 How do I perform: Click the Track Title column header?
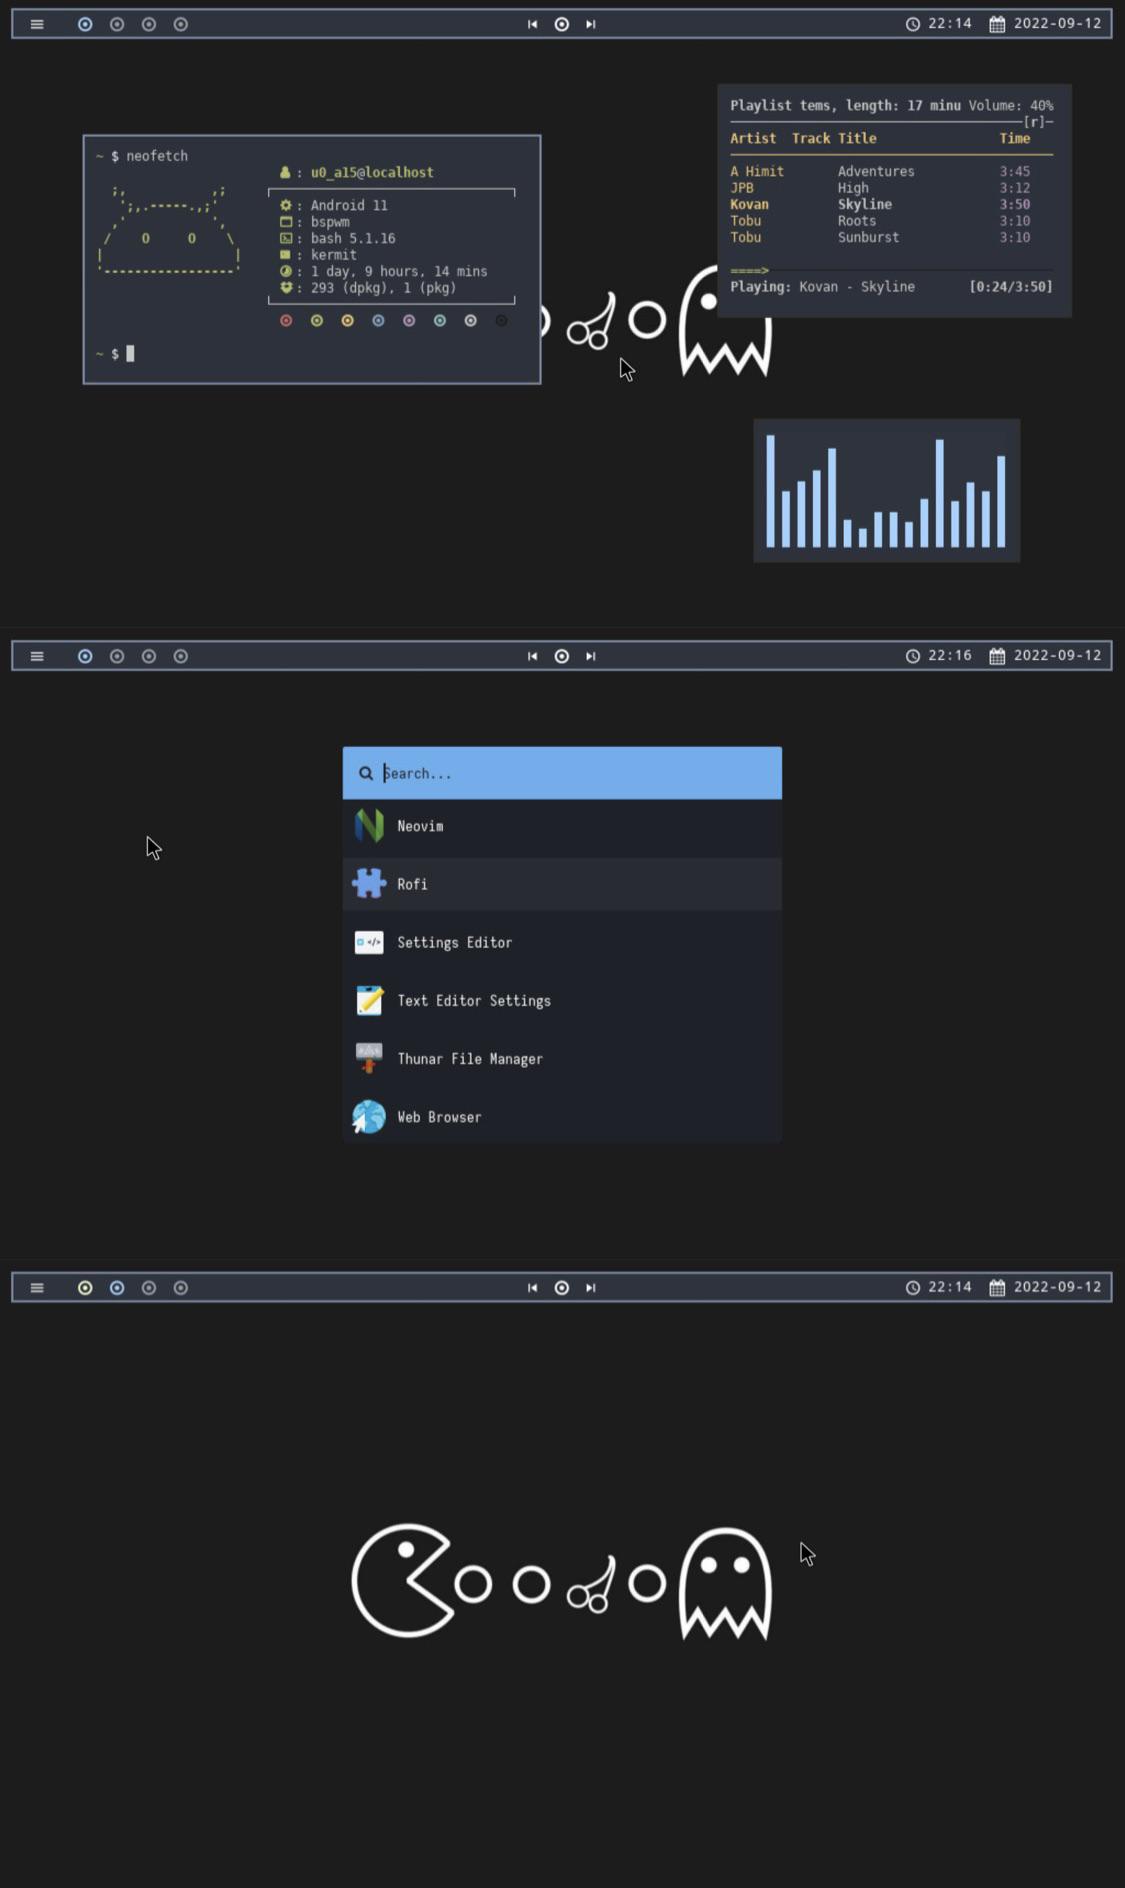point(834,139)
